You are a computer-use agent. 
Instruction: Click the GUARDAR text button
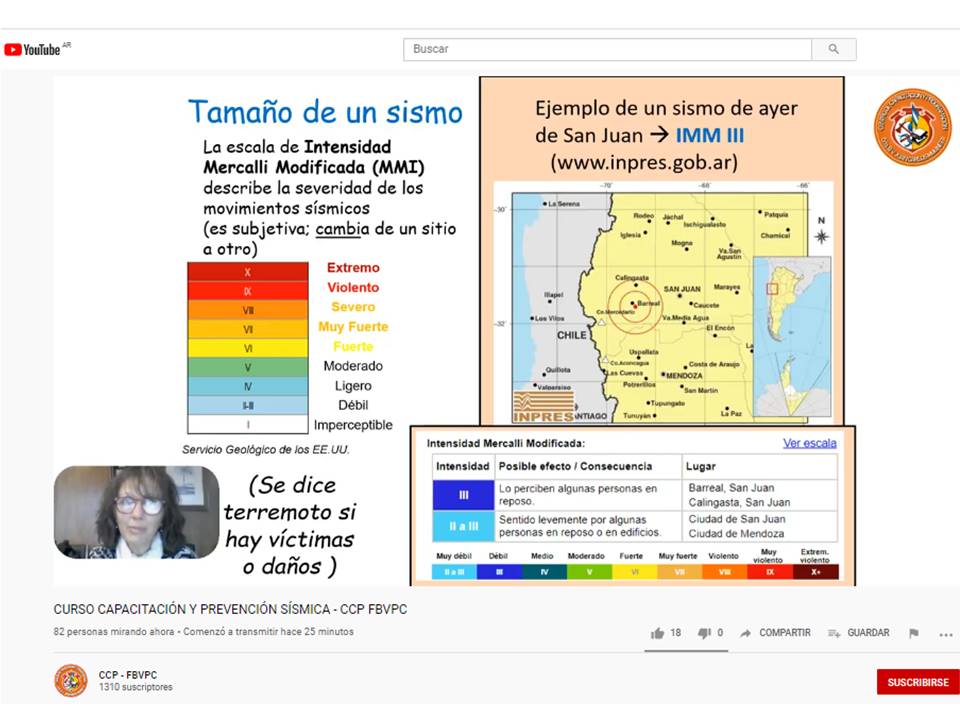868,632
